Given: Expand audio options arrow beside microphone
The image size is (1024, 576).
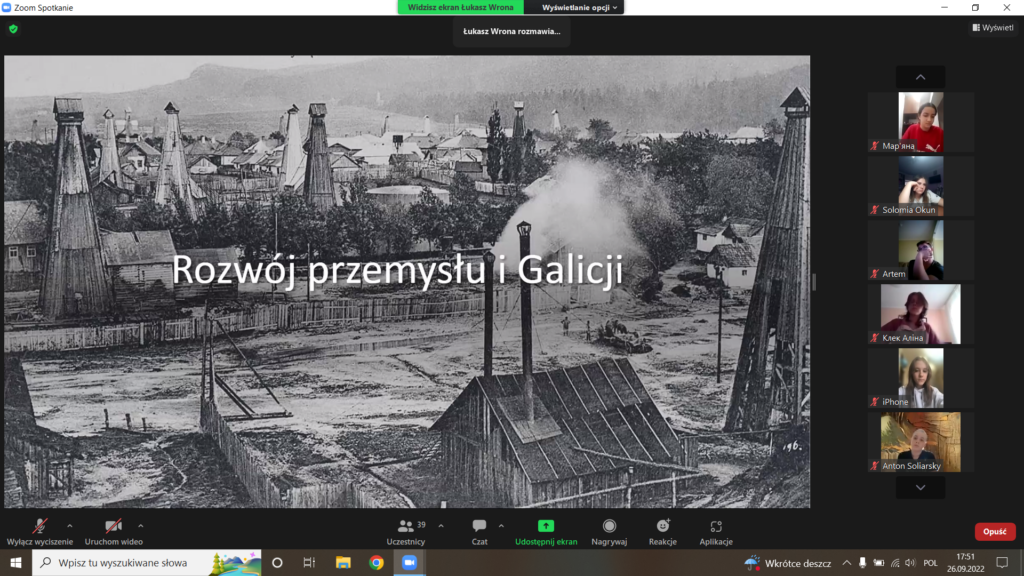Looking at the screenshot, I should (69, 525).
